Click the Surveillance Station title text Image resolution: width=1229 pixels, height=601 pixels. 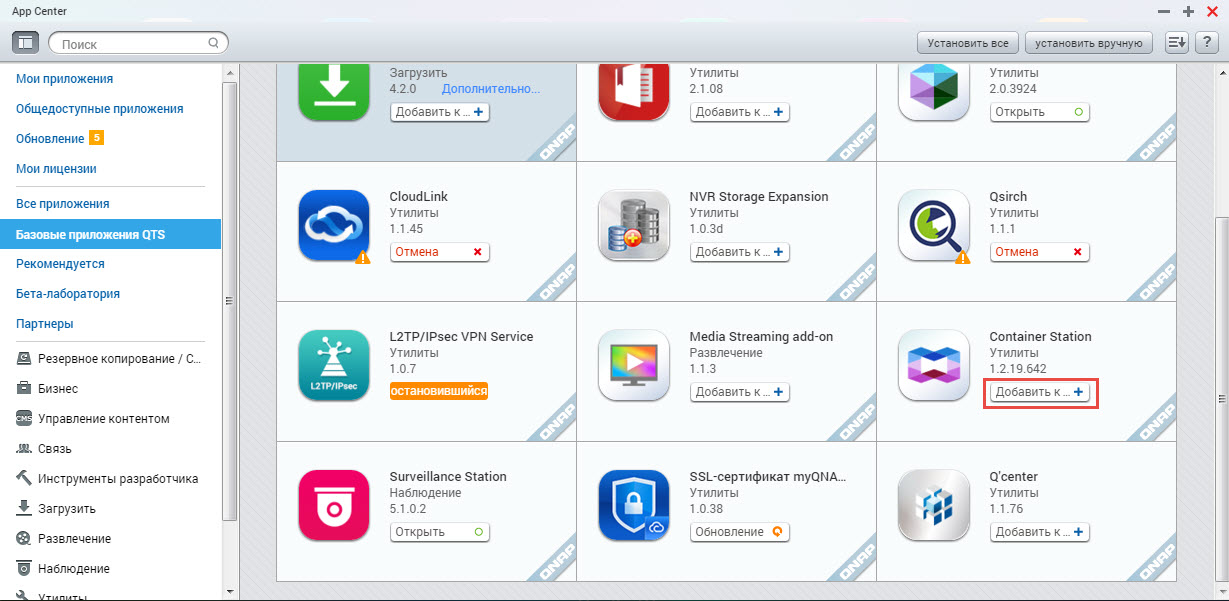point(448,477)
